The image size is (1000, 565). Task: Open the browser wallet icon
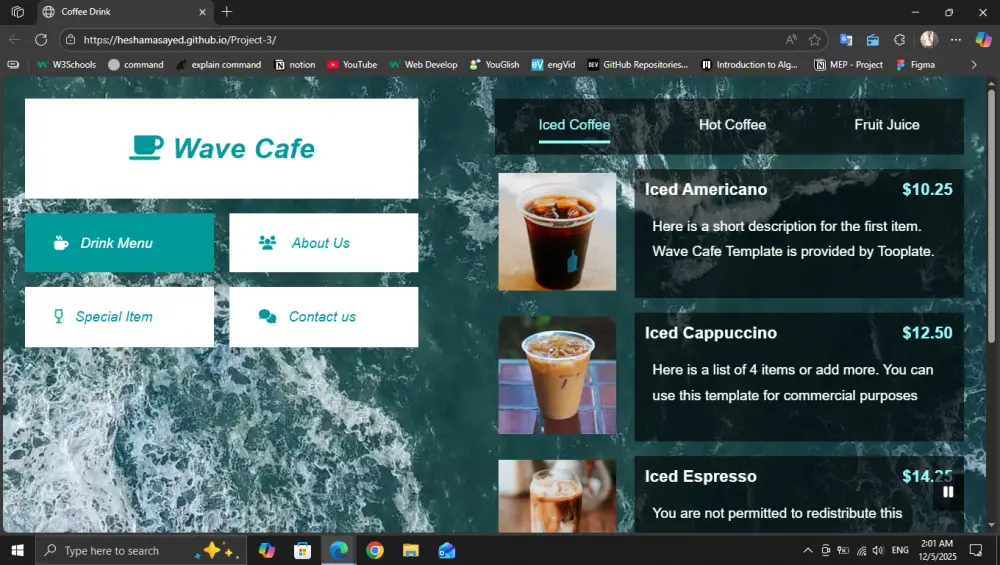[x=872, y=40]
